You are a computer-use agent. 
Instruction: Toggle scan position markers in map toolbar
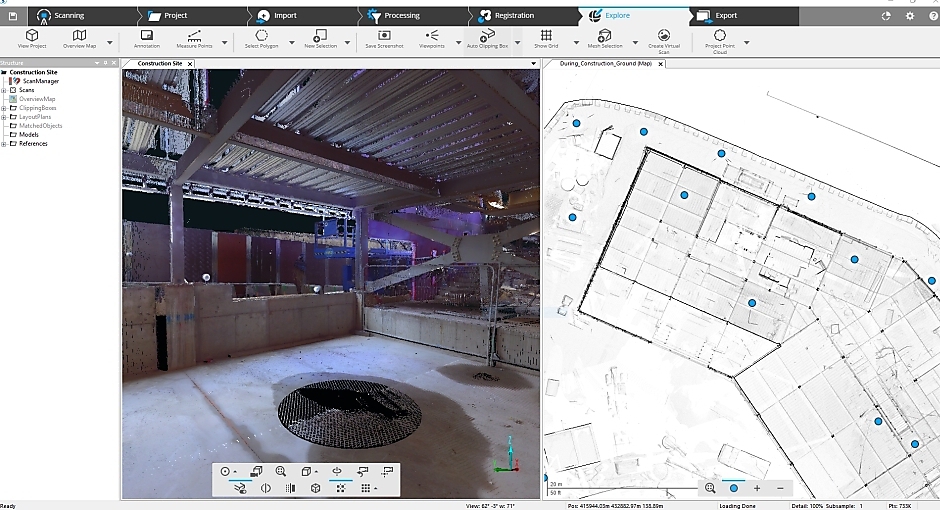coord(734,488)
